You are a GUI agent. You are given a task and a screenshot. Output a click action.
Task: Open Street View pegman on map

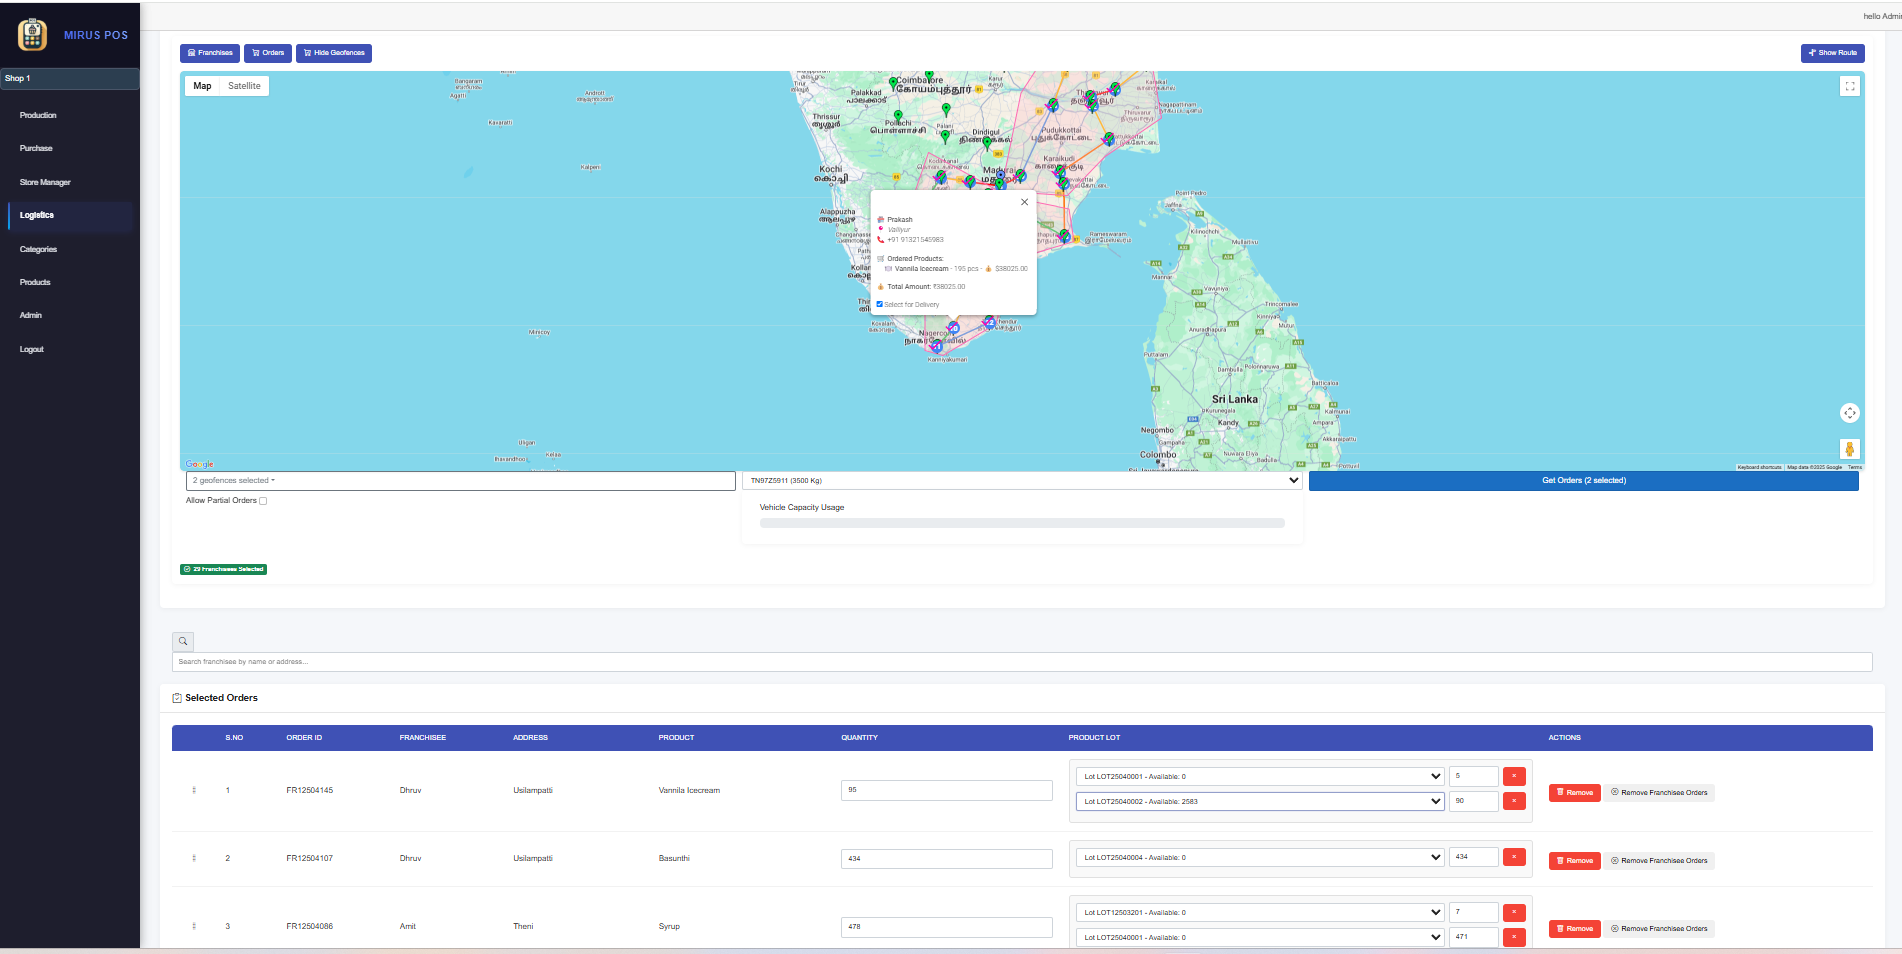point(1849,449)
